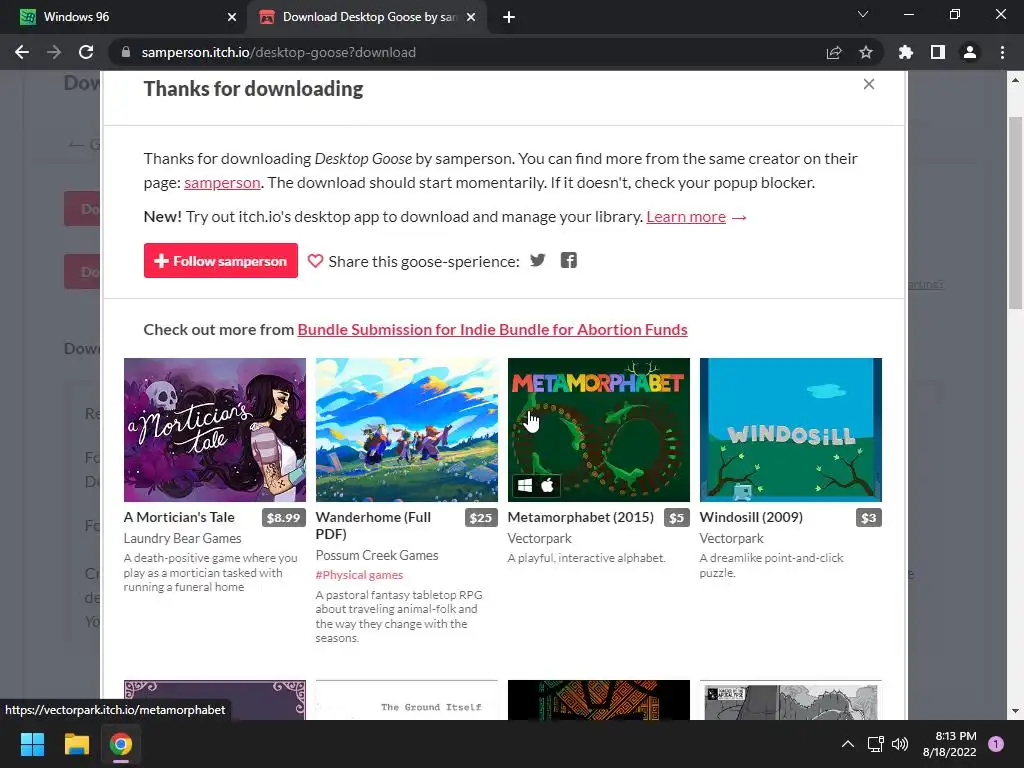The width and height of the screenshot is (1024, 768).
Task: Open the clock and date flyout
Action: (950, 744)
